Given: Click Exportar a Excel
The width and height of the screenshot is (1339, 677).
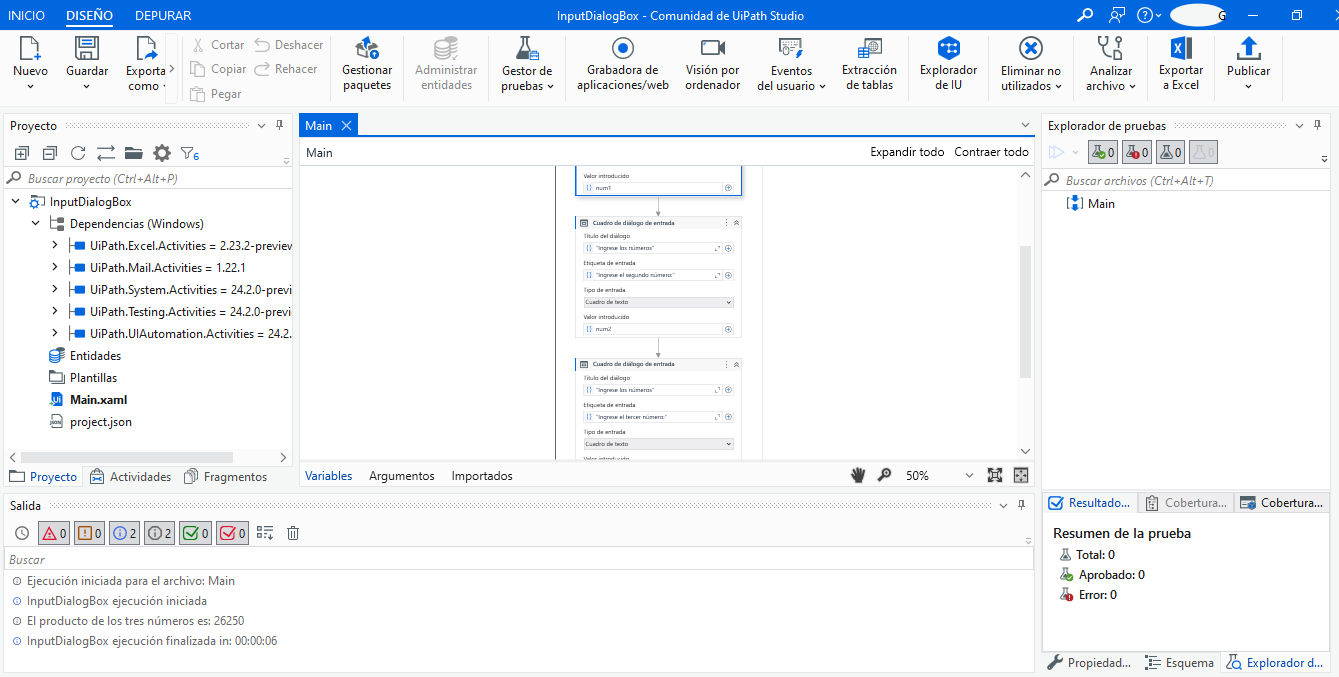Looking at the screenshot, I should click(x=1181, y=64).
